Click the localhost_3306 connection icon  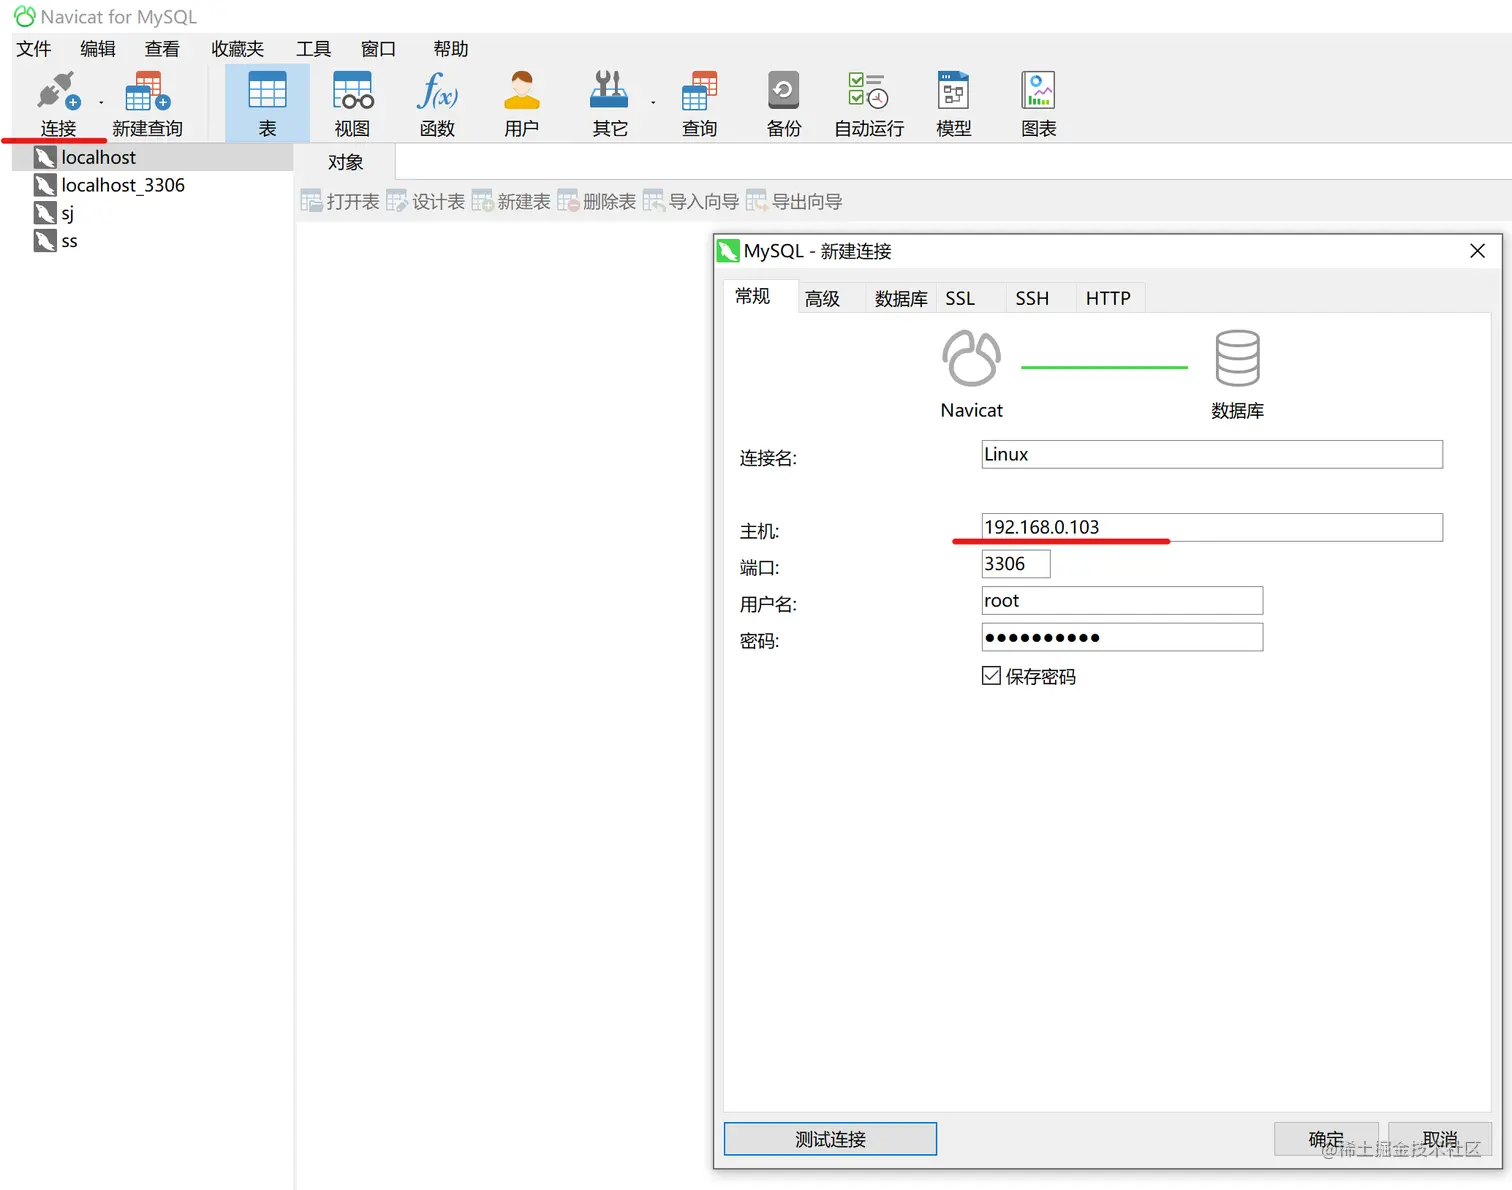[x=45, y=185]
